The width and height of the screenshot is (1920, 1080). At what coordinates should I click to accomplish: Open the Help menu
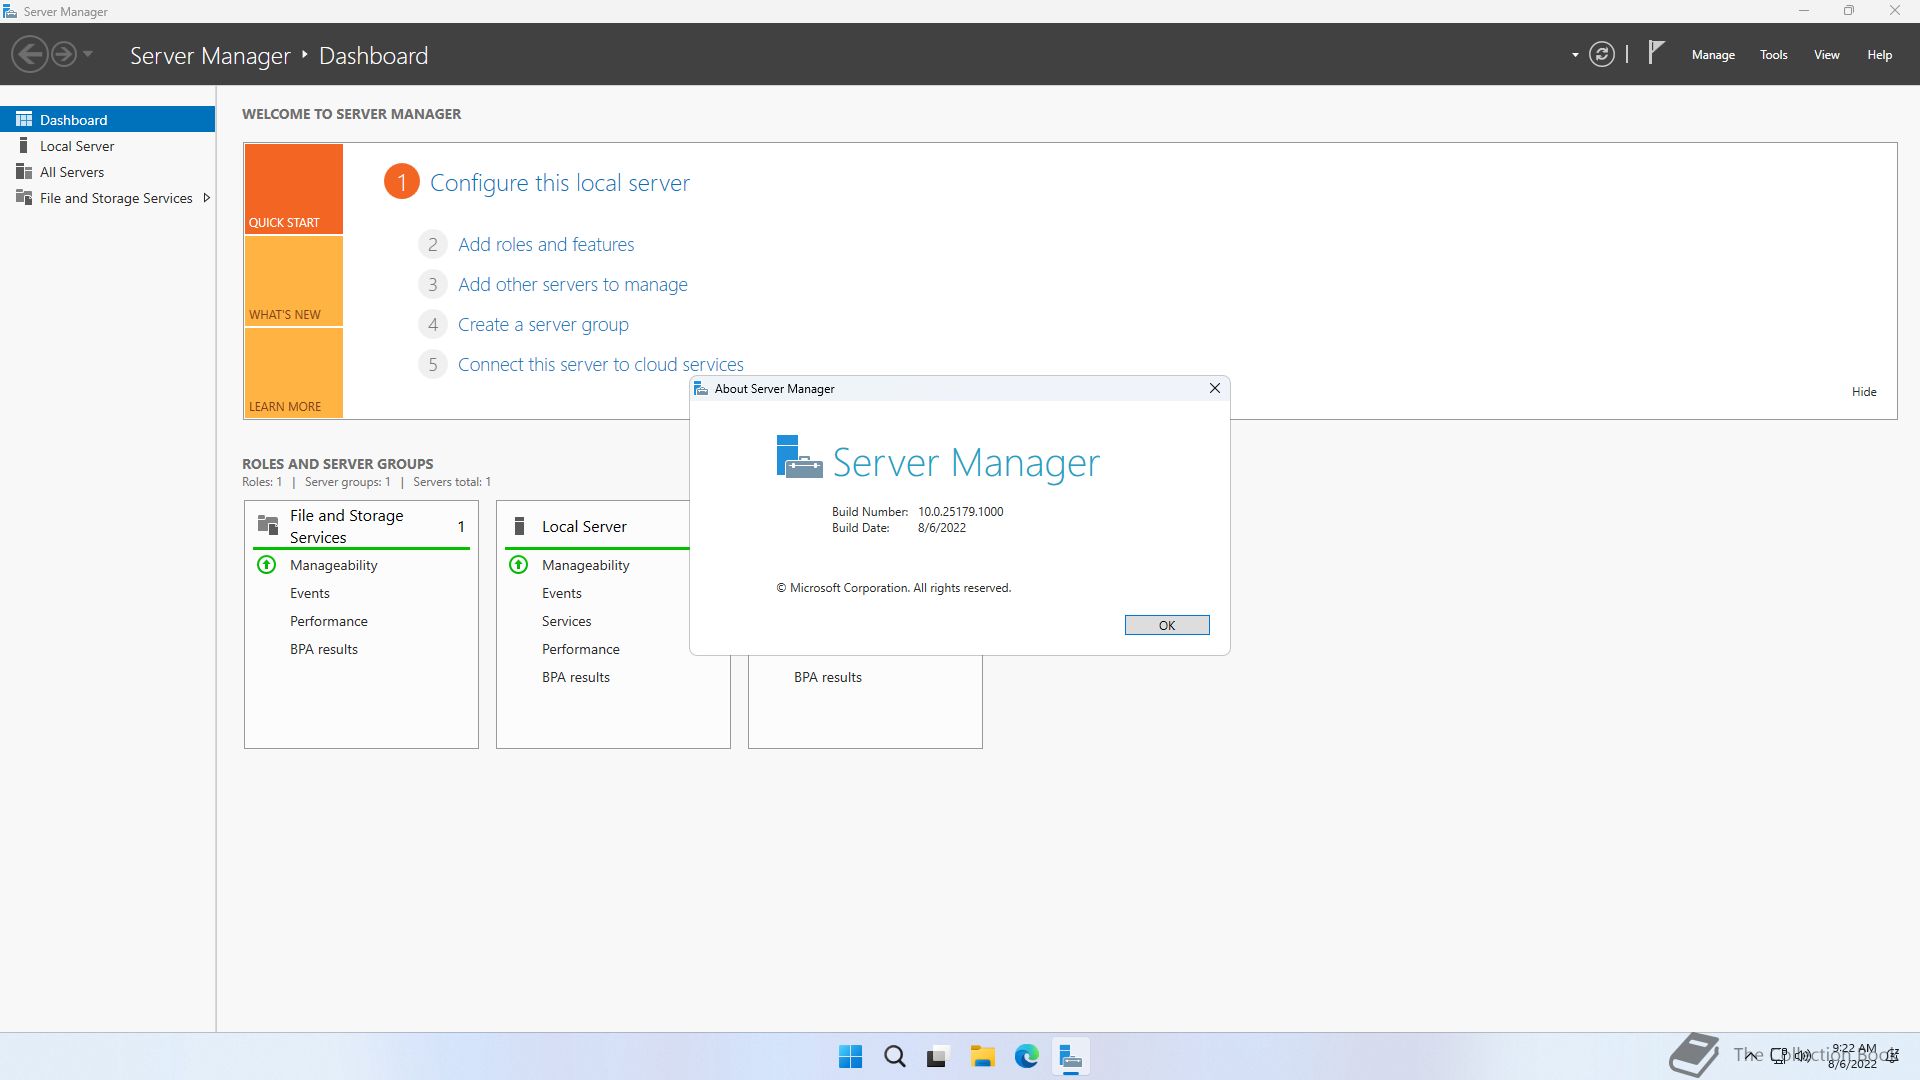tap(1879, 55)
